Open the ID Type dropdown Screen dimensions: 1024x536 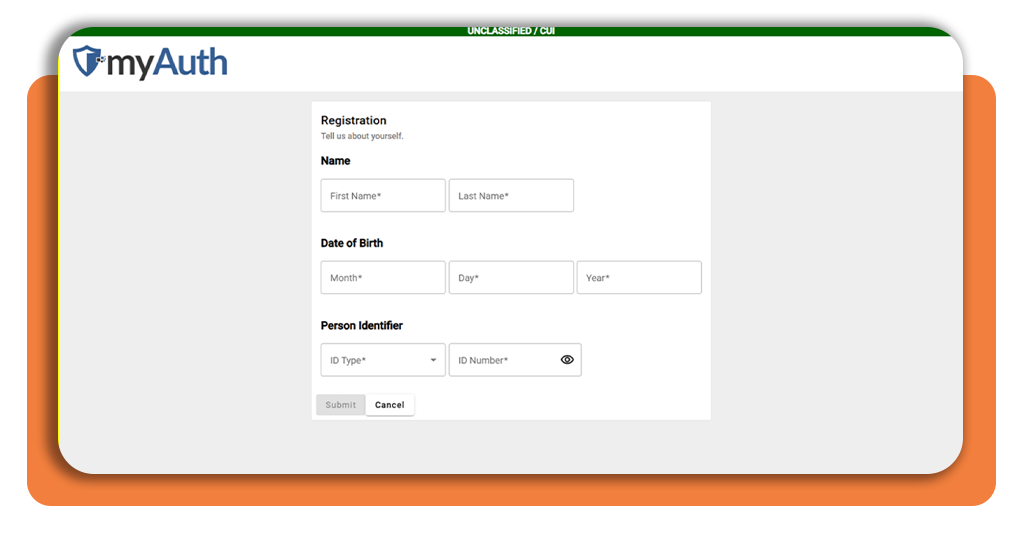point(383,360)
